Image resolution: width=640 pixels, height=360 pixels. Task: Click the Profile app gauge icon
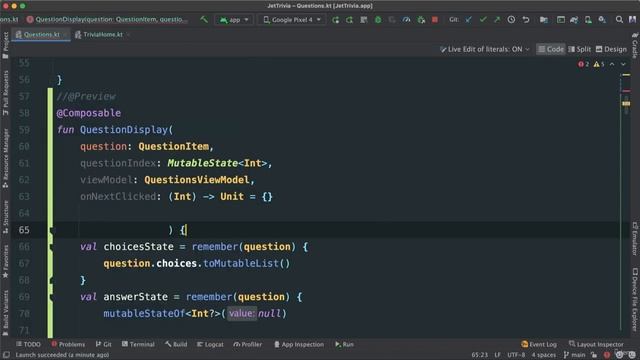(406, 20)
